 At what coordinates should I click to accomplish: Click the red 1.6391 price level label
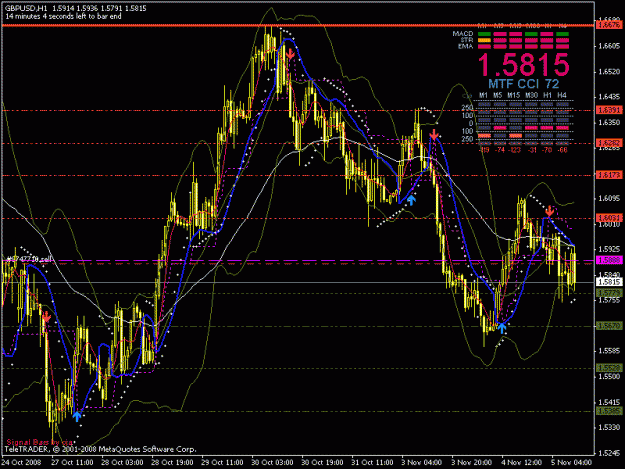[x=609, y=110]
